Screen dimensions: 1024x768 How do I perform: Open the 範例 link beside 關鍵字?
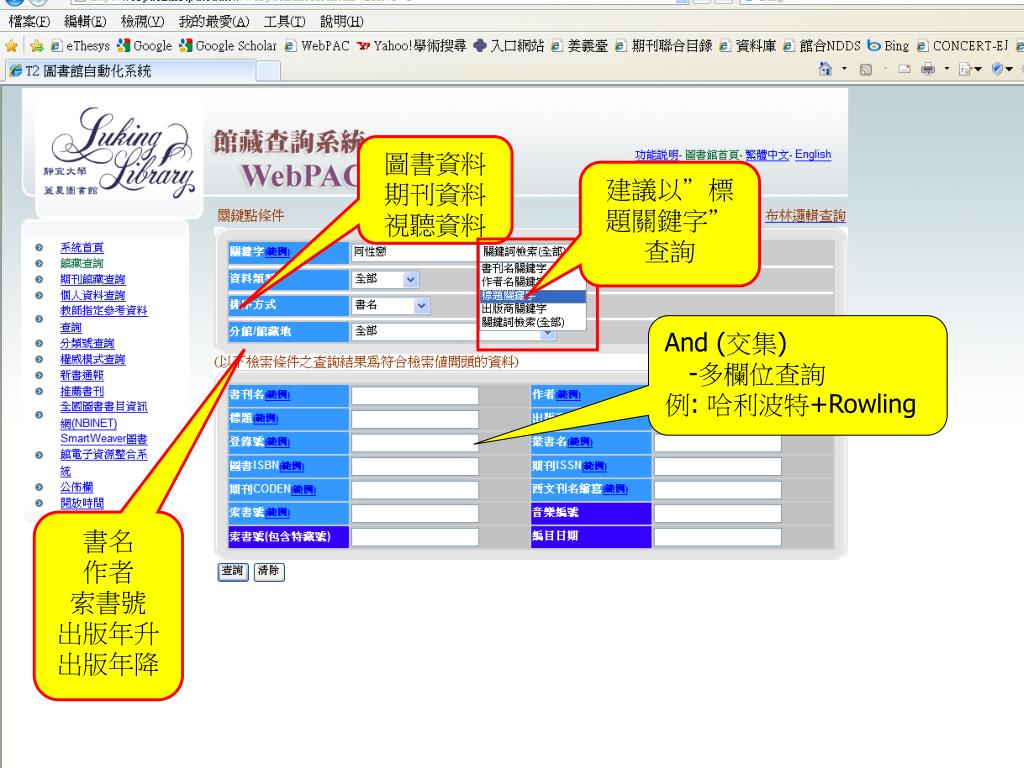[277, 252]
